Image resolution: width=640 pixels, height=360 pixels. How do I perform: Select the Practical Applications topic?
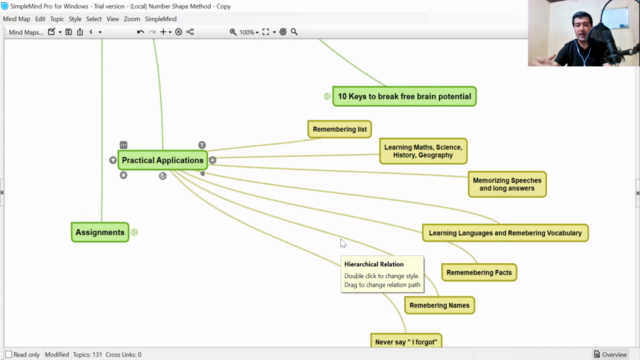pyautogui.click(x=162, y=160)
